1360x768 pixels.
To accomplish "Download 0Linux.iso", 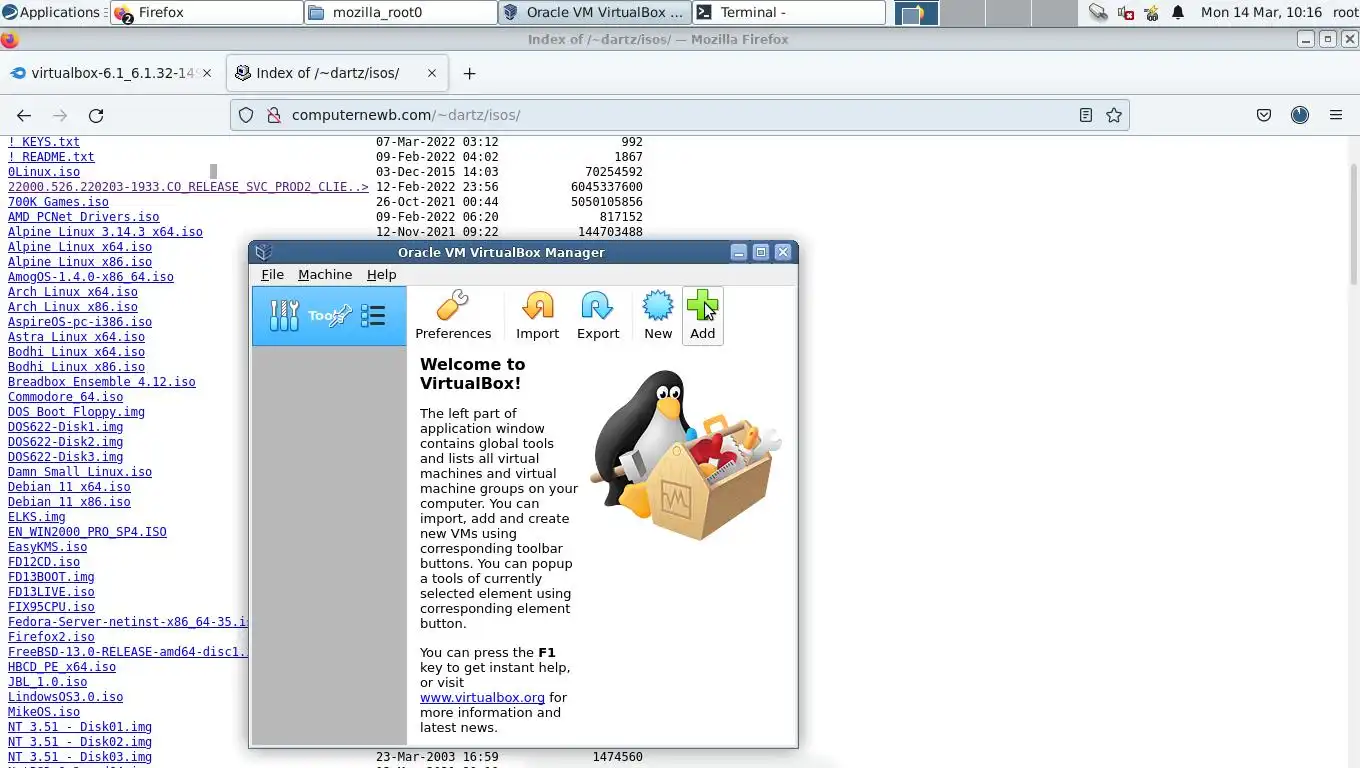I will point(44,172).
